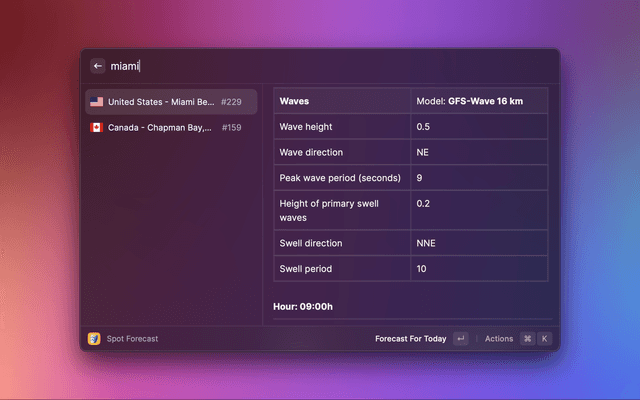Click Forecast For Today action
The image size is (640, 400).
pyautogui.click(x=410, y=339)
